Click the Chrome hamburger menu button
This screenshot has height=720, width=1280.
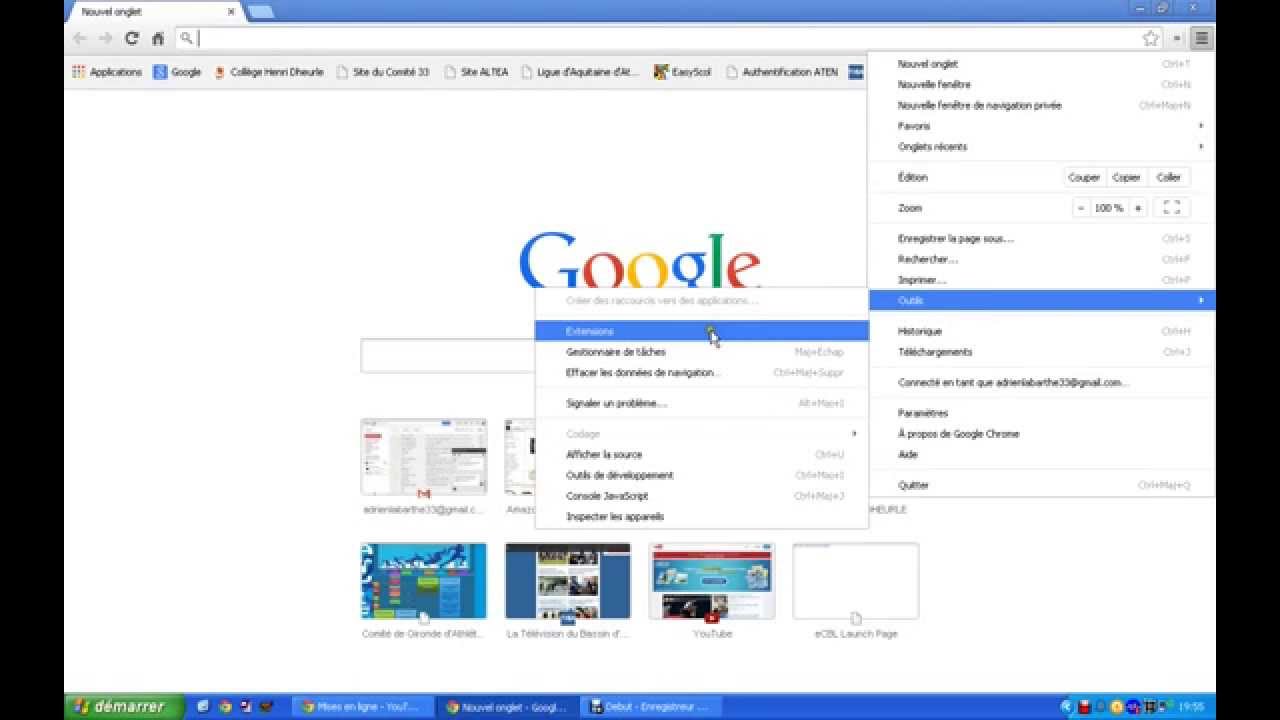pos(1201,38)
